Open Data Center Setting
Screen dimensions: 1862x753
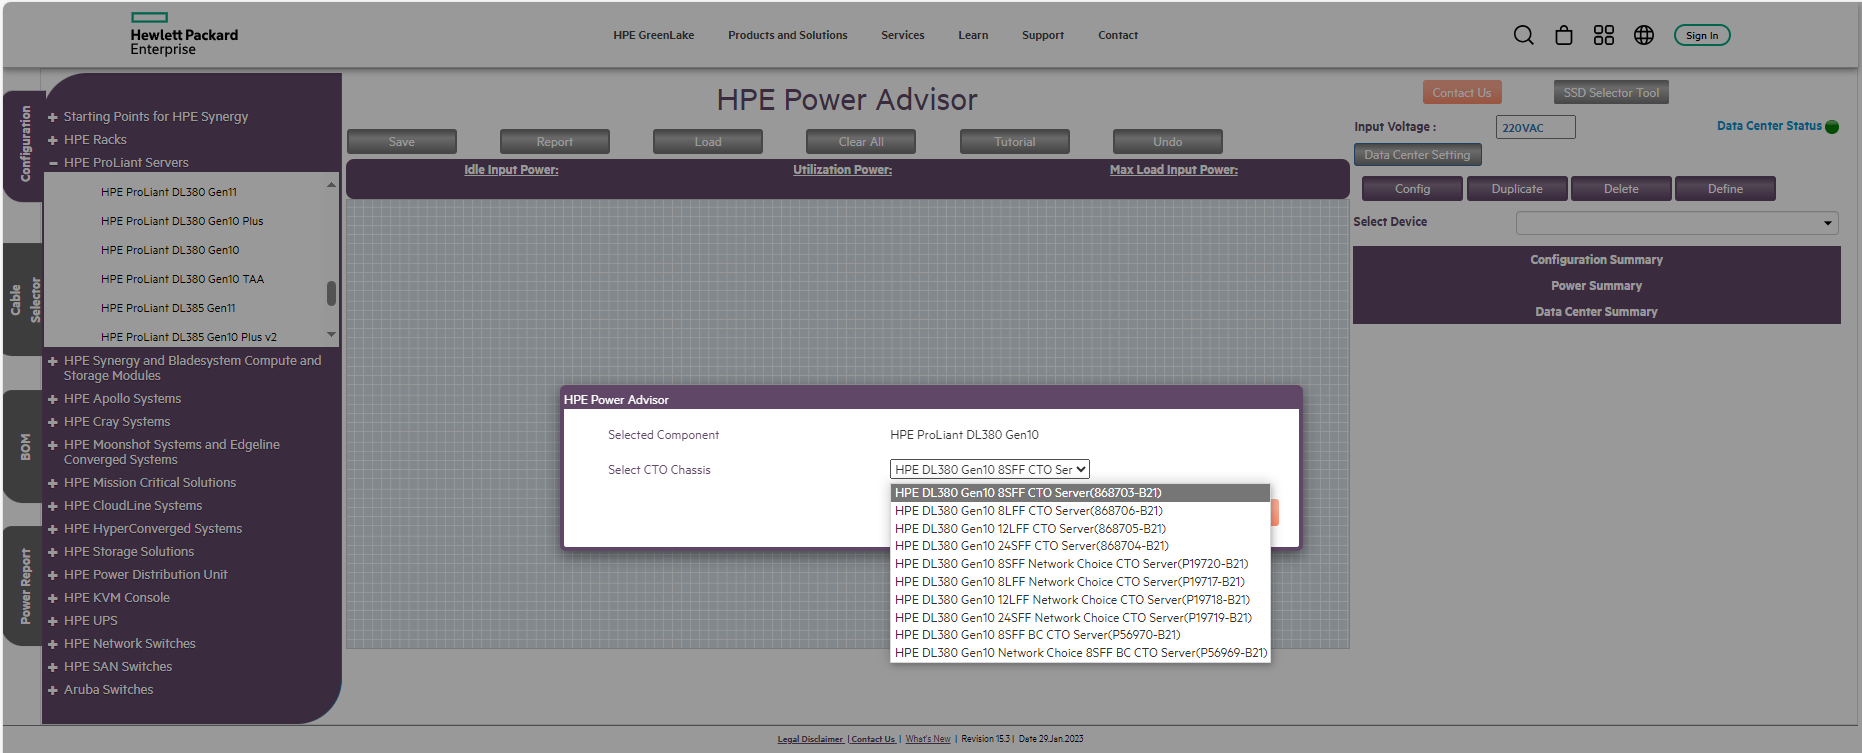(x=1417, y=155)
